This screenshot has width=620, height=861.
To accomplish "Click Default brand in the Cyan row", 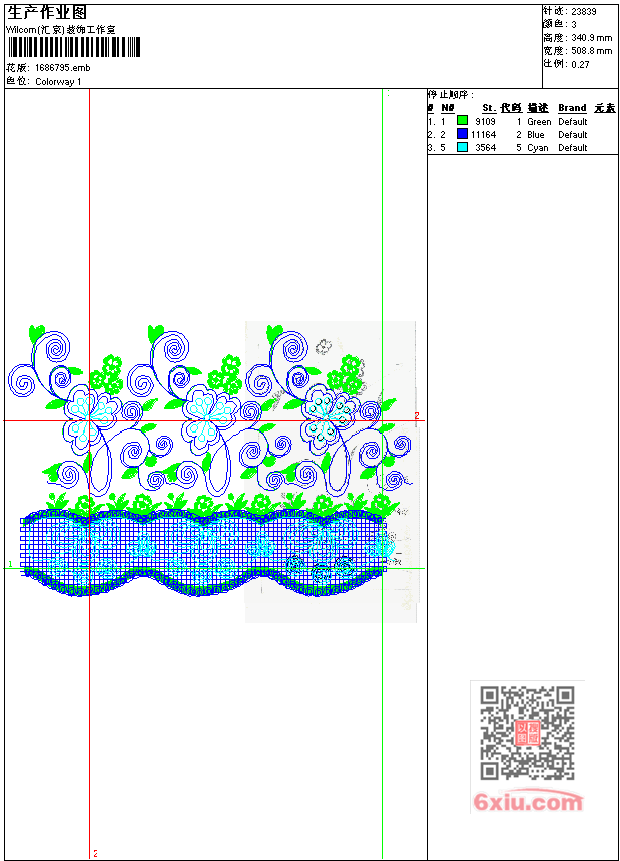I will pos(573,148).
